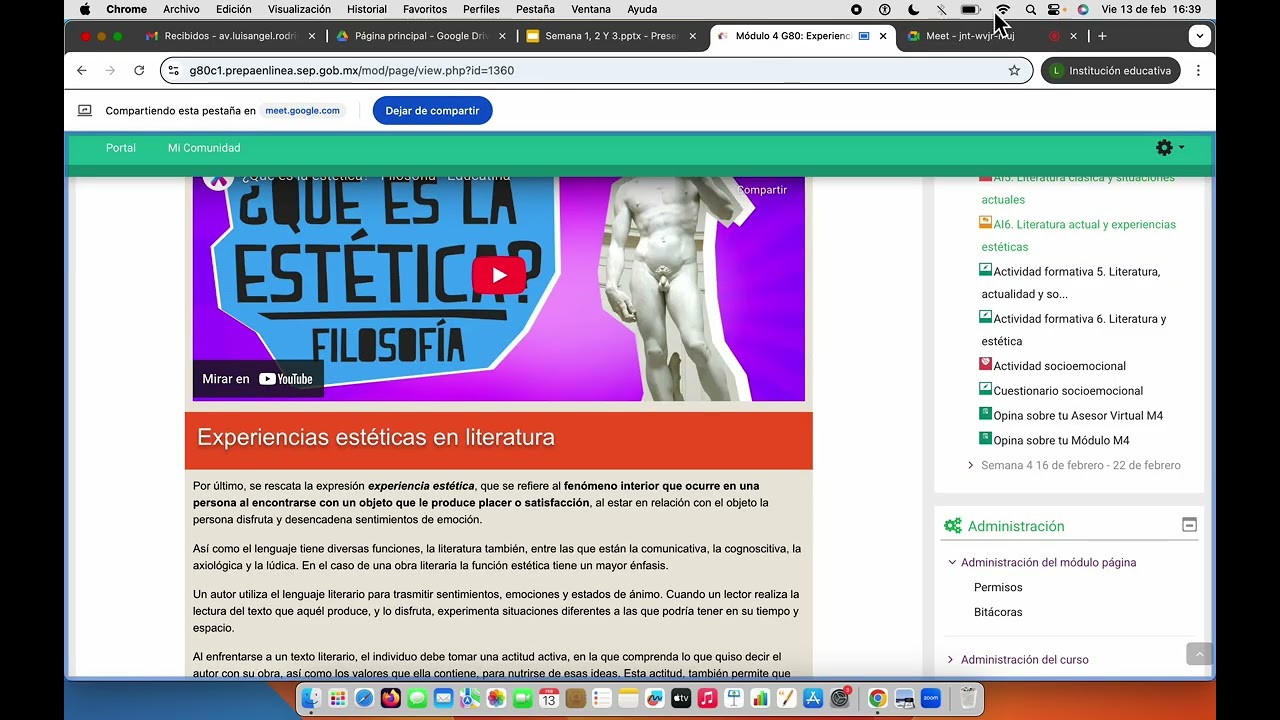
Task: Bookmark this page with star icon
Action: pos(1014,71)
